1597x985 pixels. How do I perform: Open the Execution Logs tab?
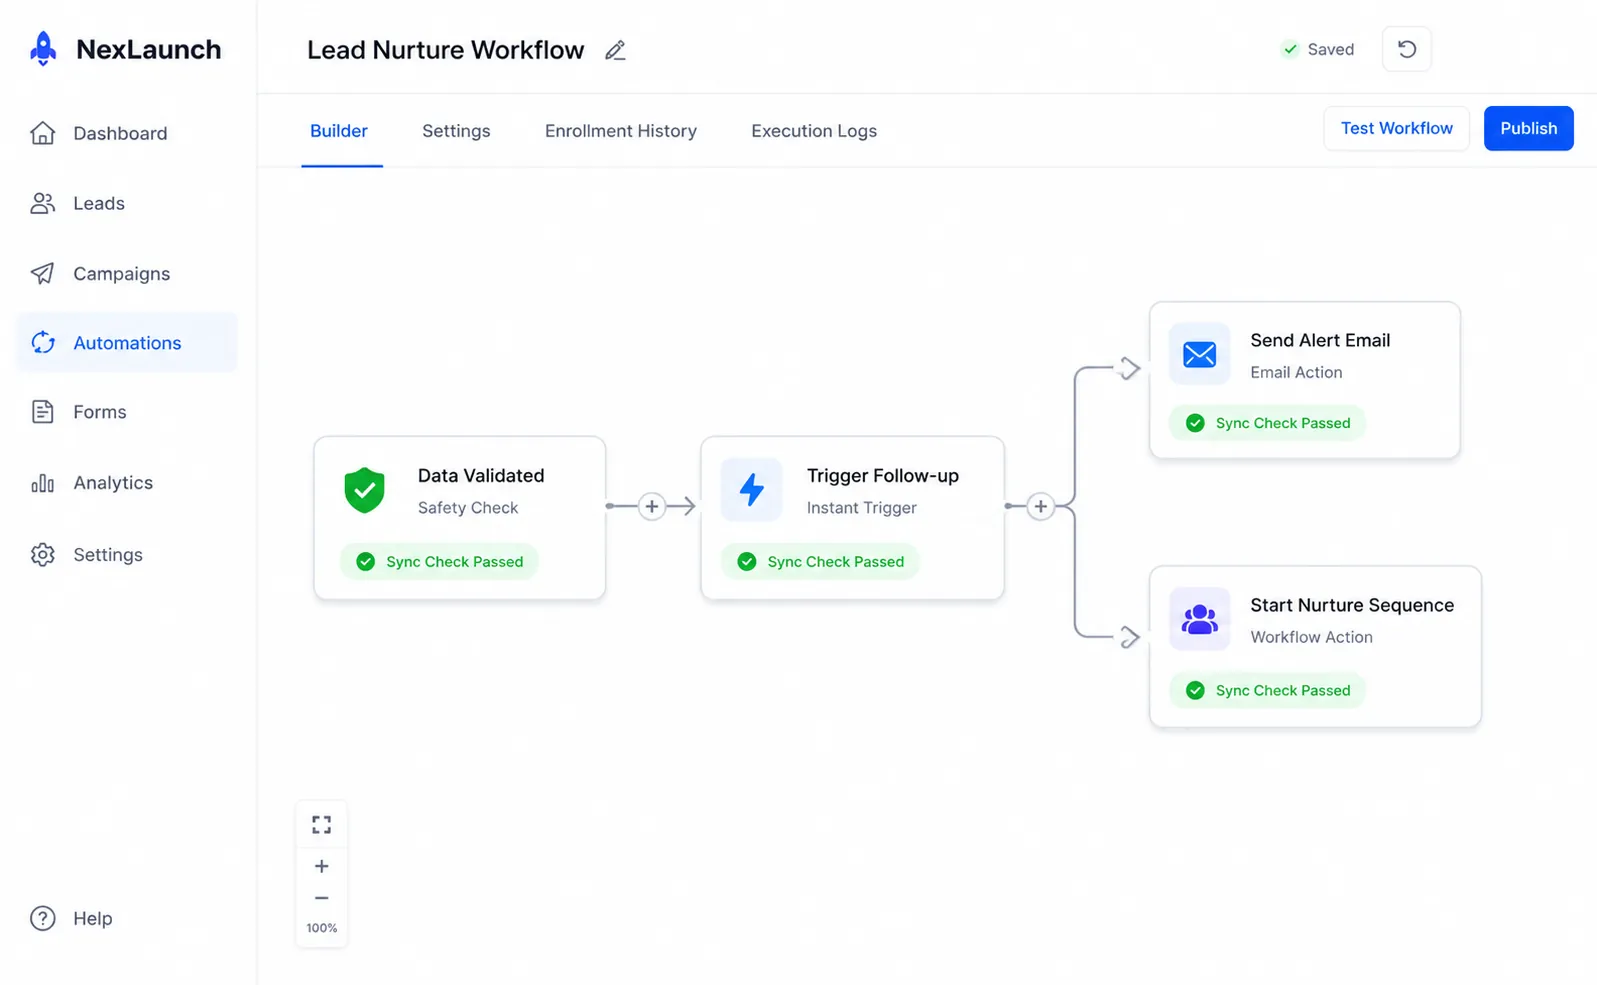814,131
